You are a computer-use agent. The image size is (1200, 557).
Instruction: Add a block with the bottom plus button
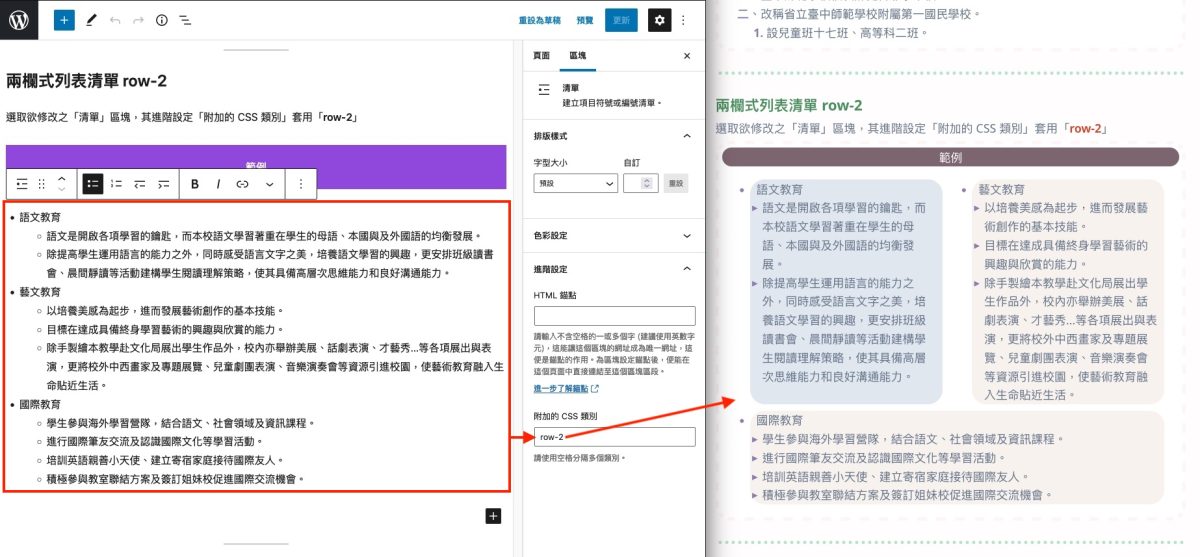pos(492,515)
